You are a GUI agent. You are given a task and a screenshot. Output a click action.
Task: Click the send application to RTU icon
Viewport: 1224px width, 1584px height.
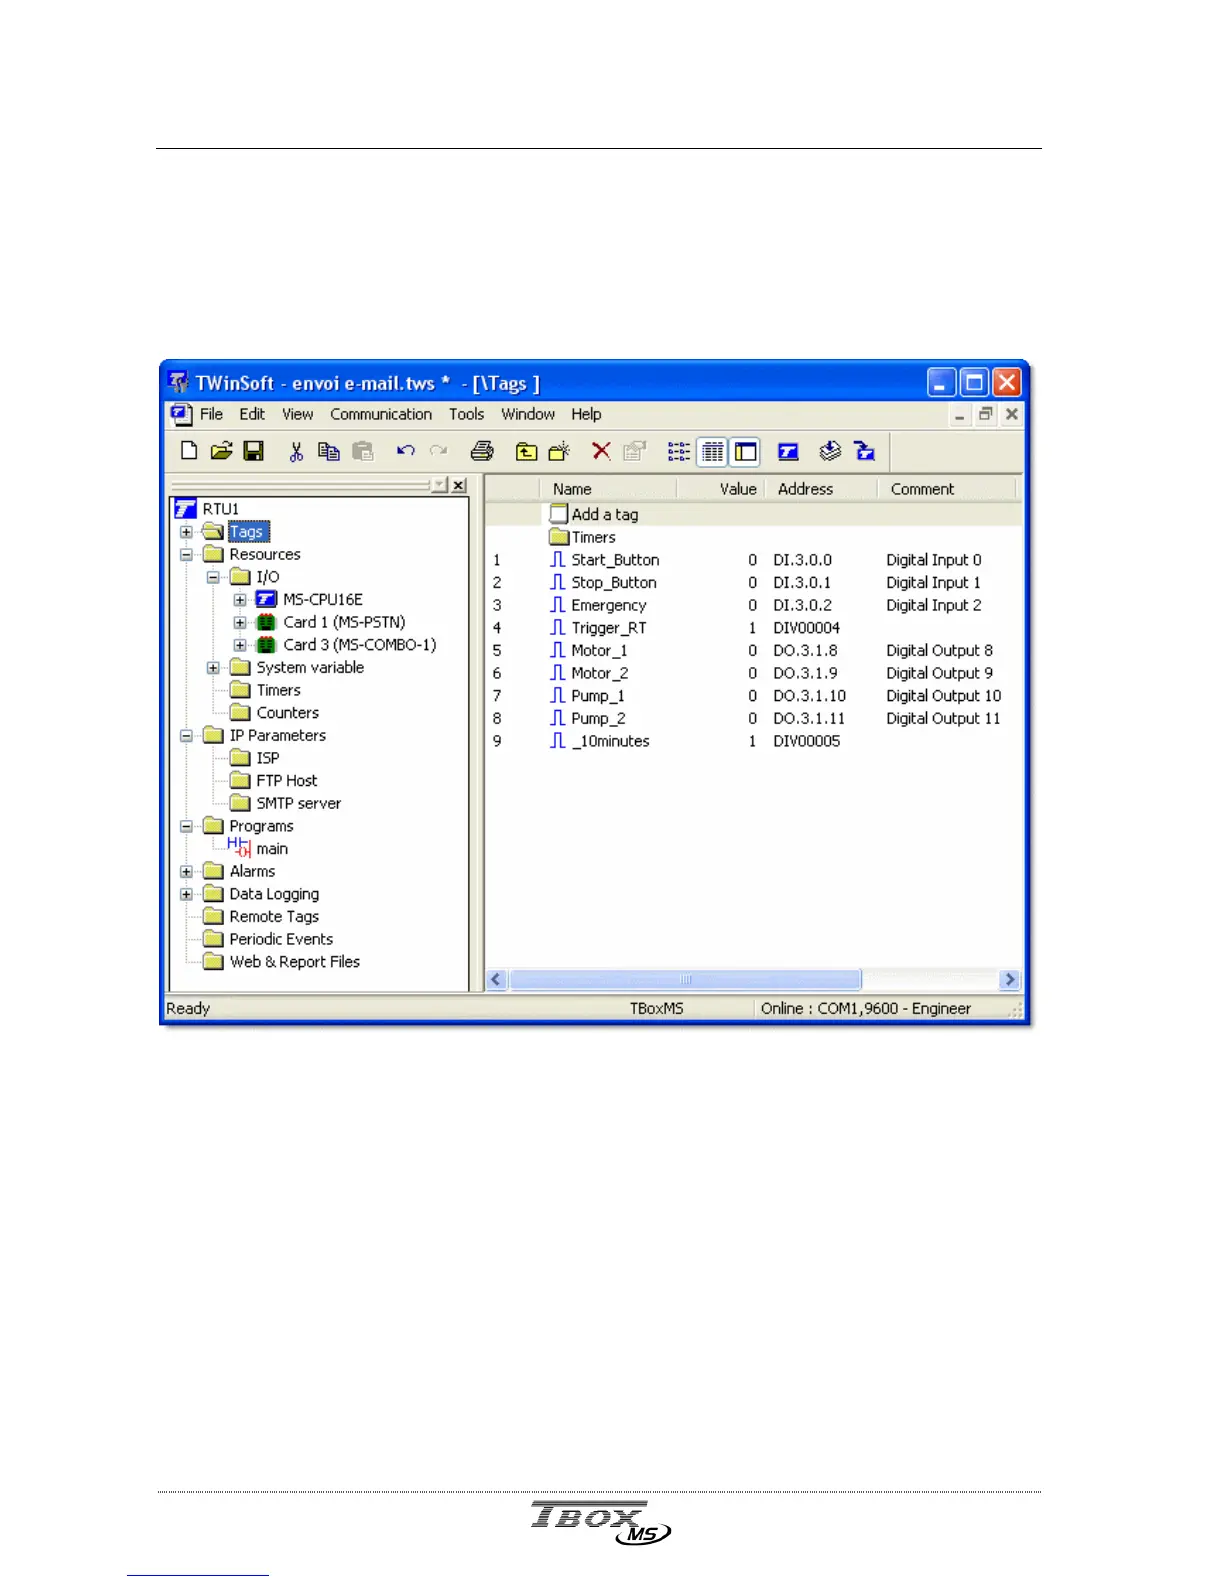point(865,451)
